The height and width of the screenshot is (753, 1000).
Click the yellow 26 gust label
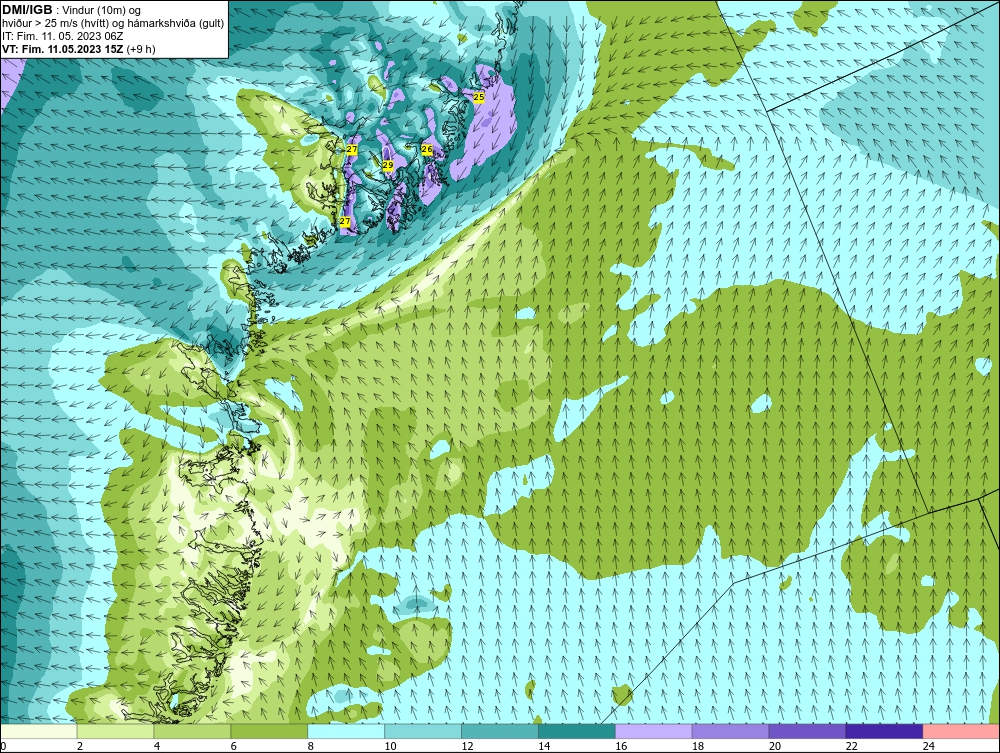click(x=427, y=149)
